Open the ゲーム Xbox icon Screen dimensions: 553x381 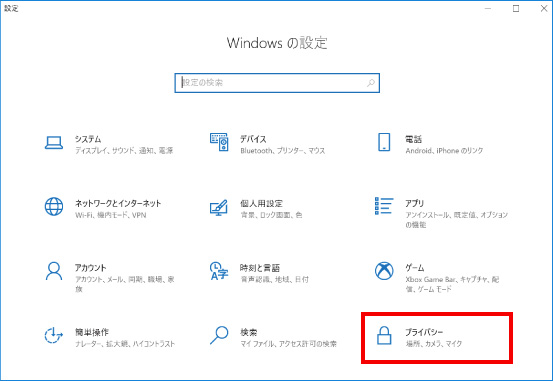pyautogui.click(x=384, y=271)
